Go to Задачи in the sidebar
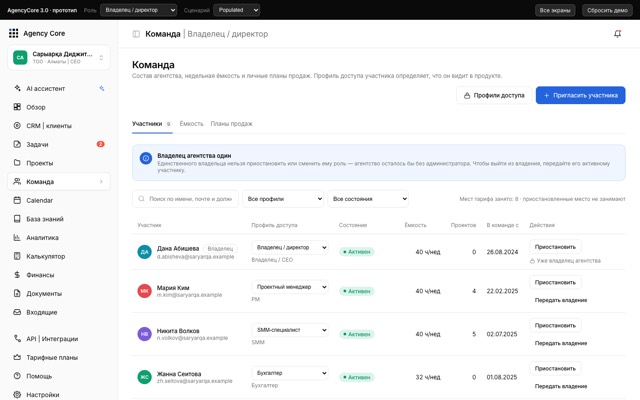The height and width of the screenshot is (400, 640). coord(59,144)
